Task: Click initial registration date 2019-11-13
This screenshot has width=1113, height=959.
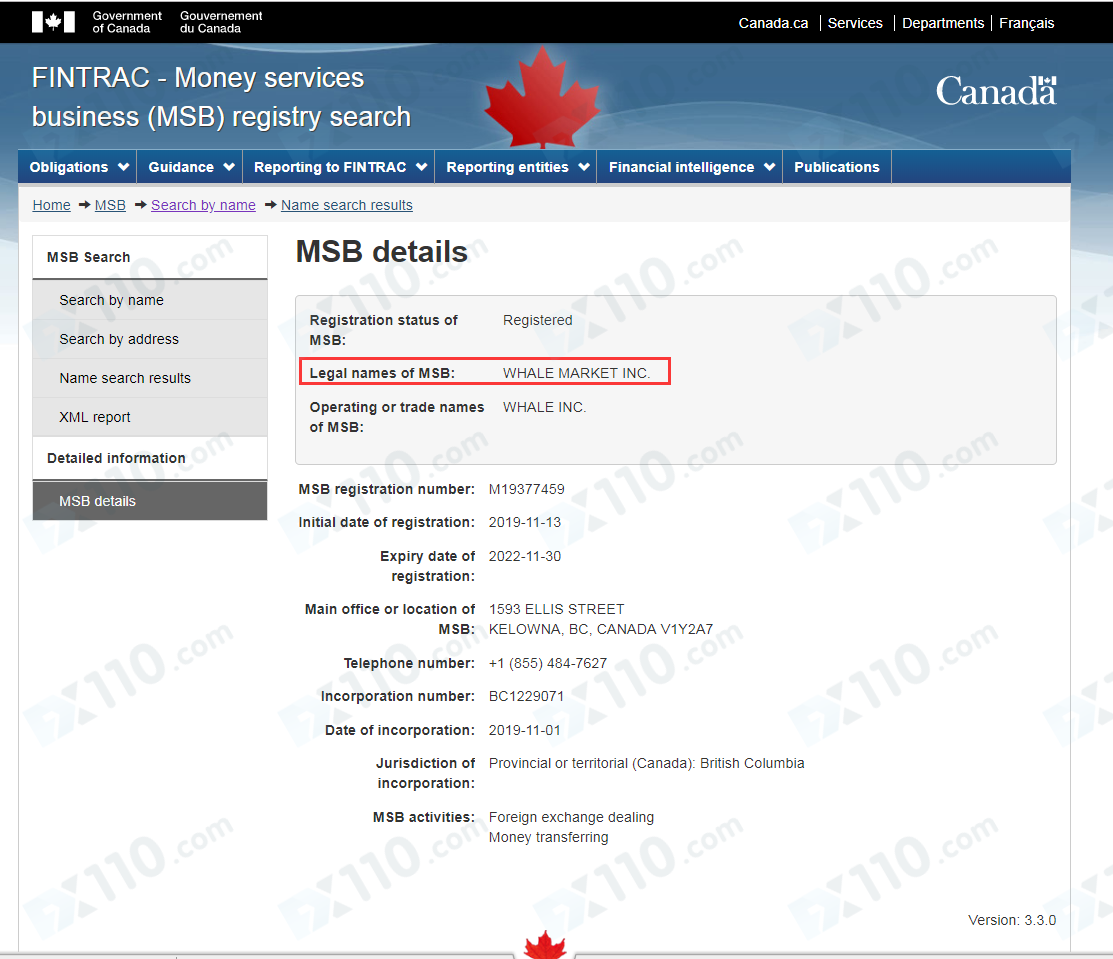Action: coord(525,522)
